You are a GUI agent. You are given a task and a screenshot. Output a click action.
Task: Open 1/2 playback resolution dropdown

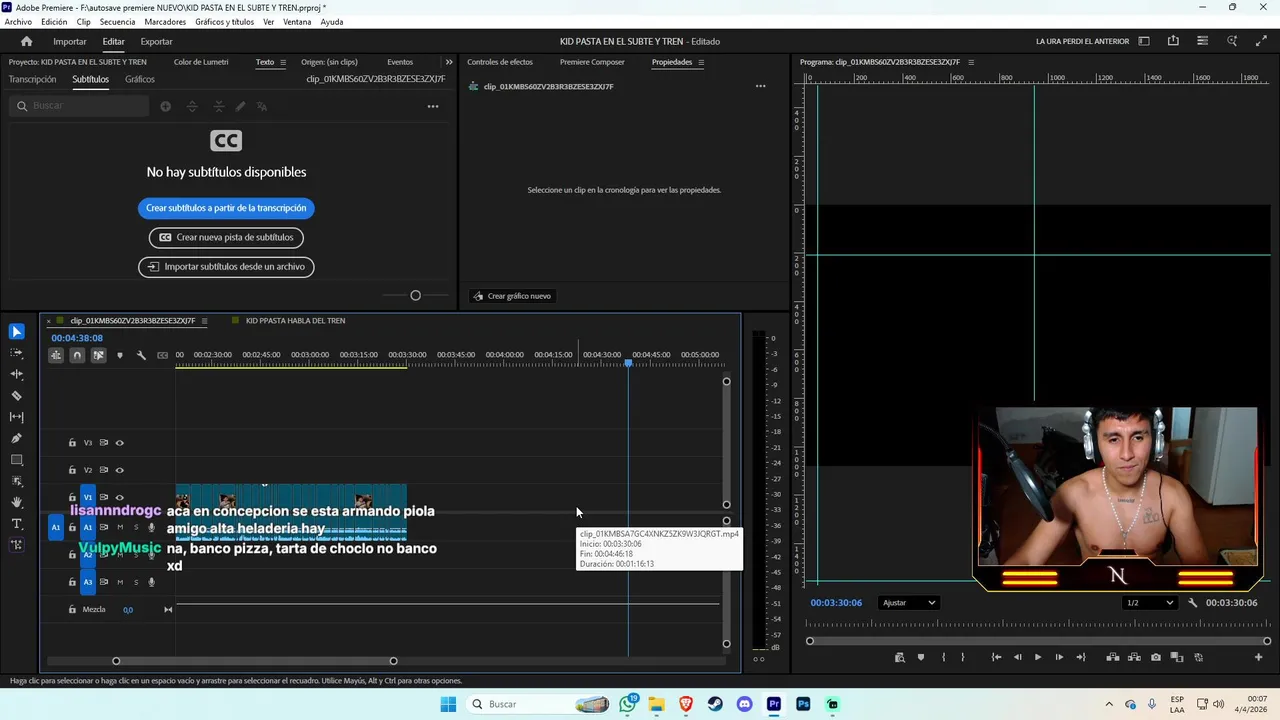tap(1149, 603)
